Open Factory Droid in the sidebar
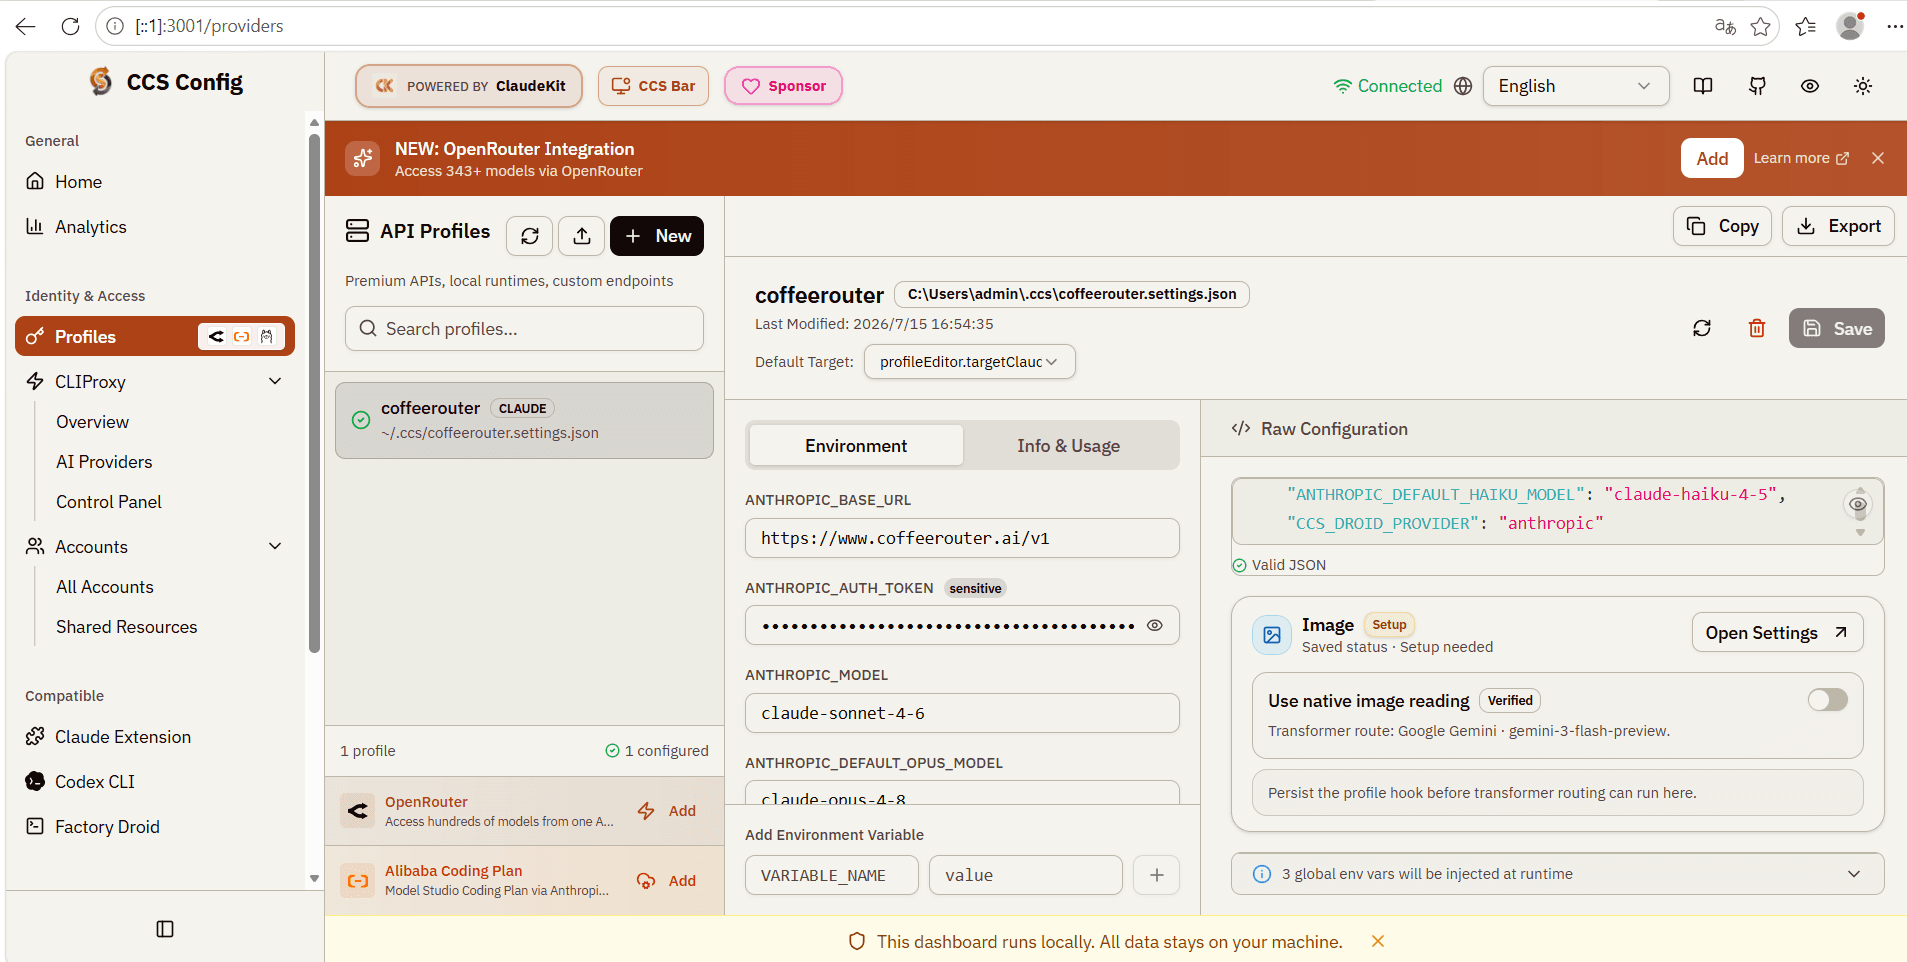 coord(155,827)
